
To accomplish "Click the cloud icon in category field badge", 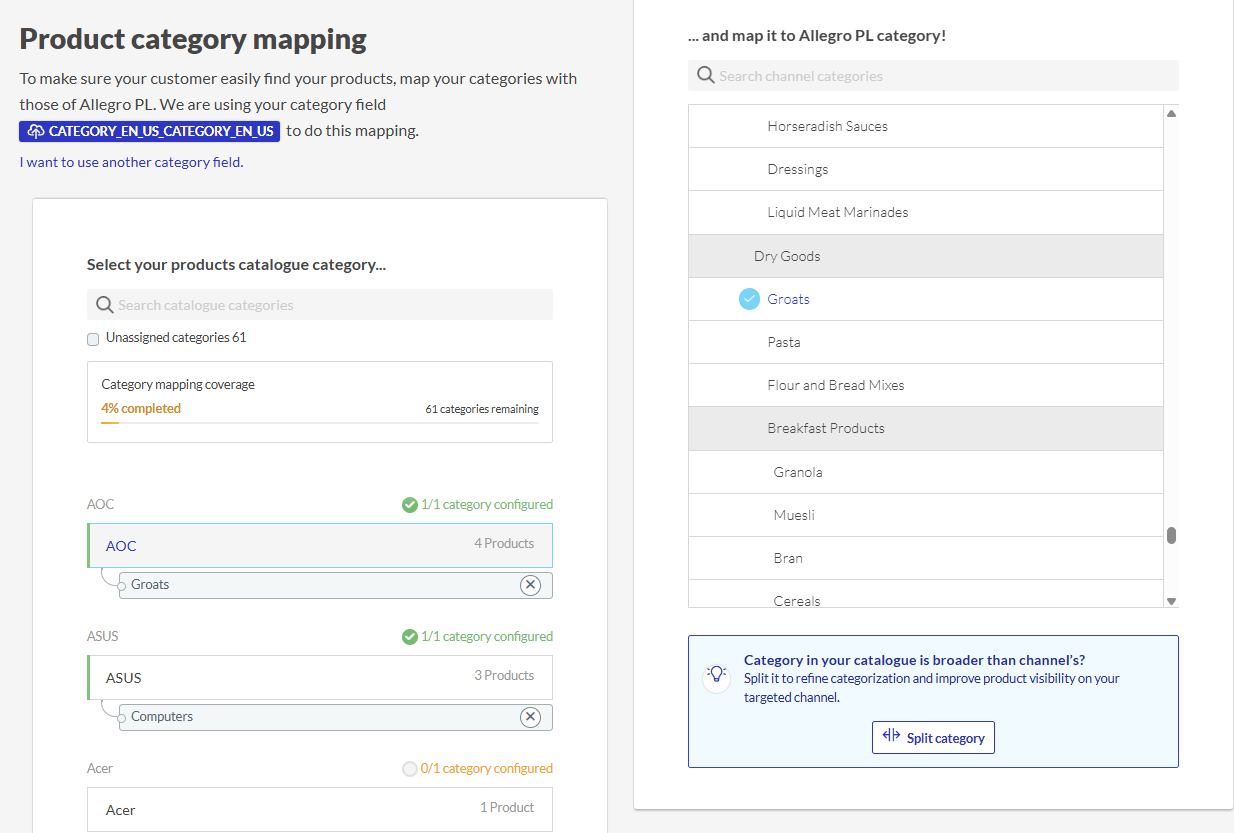I will (x=36, y=131).
